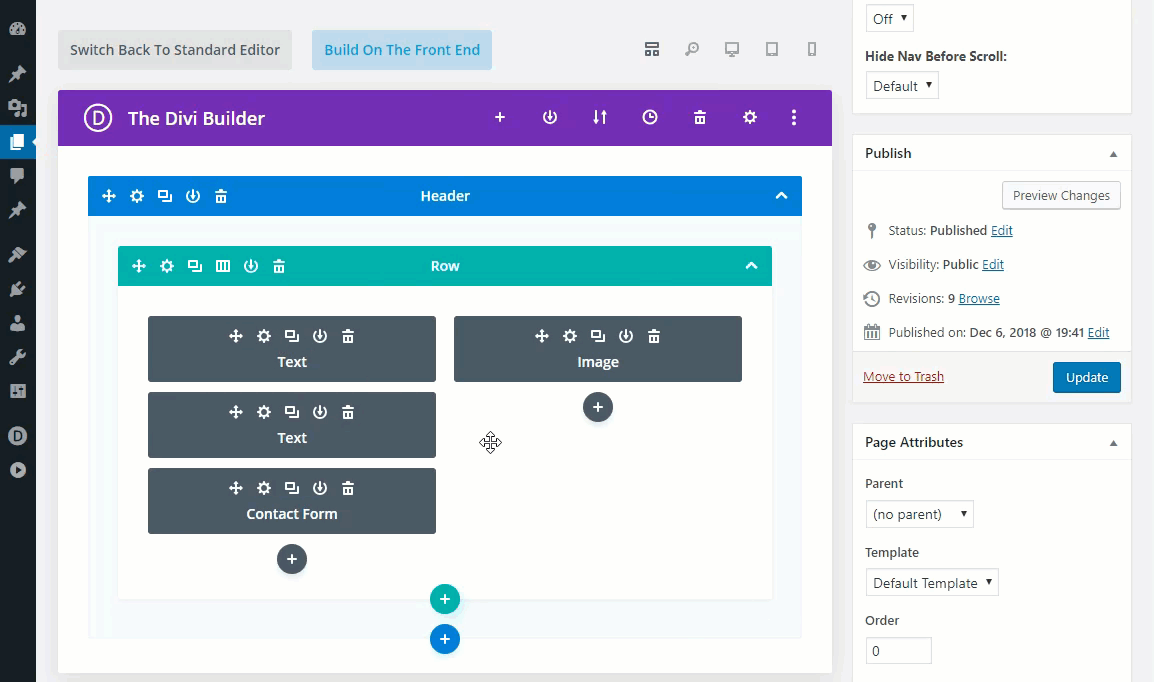Open Pages sidebar menu icon
Viewport: 1154px width, 682px height.
[x=18, y=141]
